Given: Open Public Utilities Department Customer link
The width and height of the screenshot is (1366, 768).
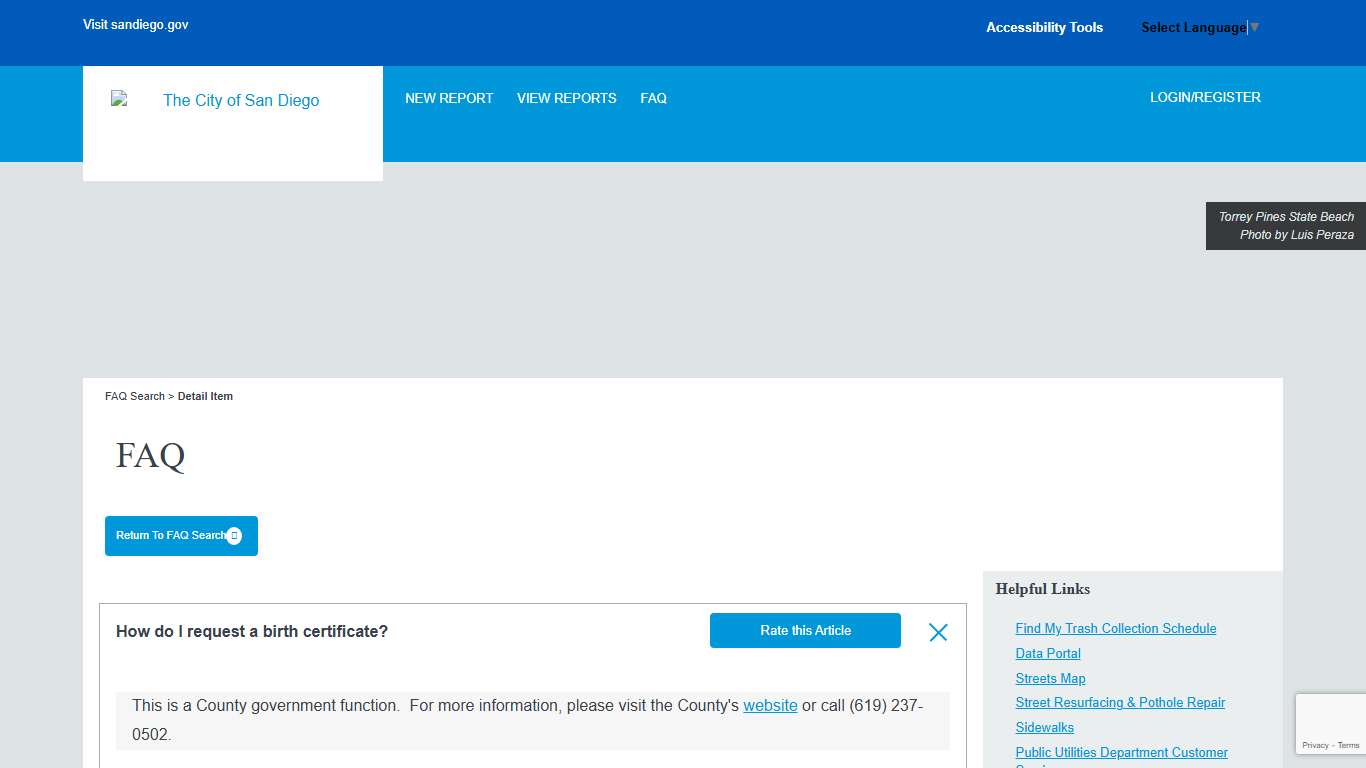Looking at the screenshot, I should point(1121,753).
